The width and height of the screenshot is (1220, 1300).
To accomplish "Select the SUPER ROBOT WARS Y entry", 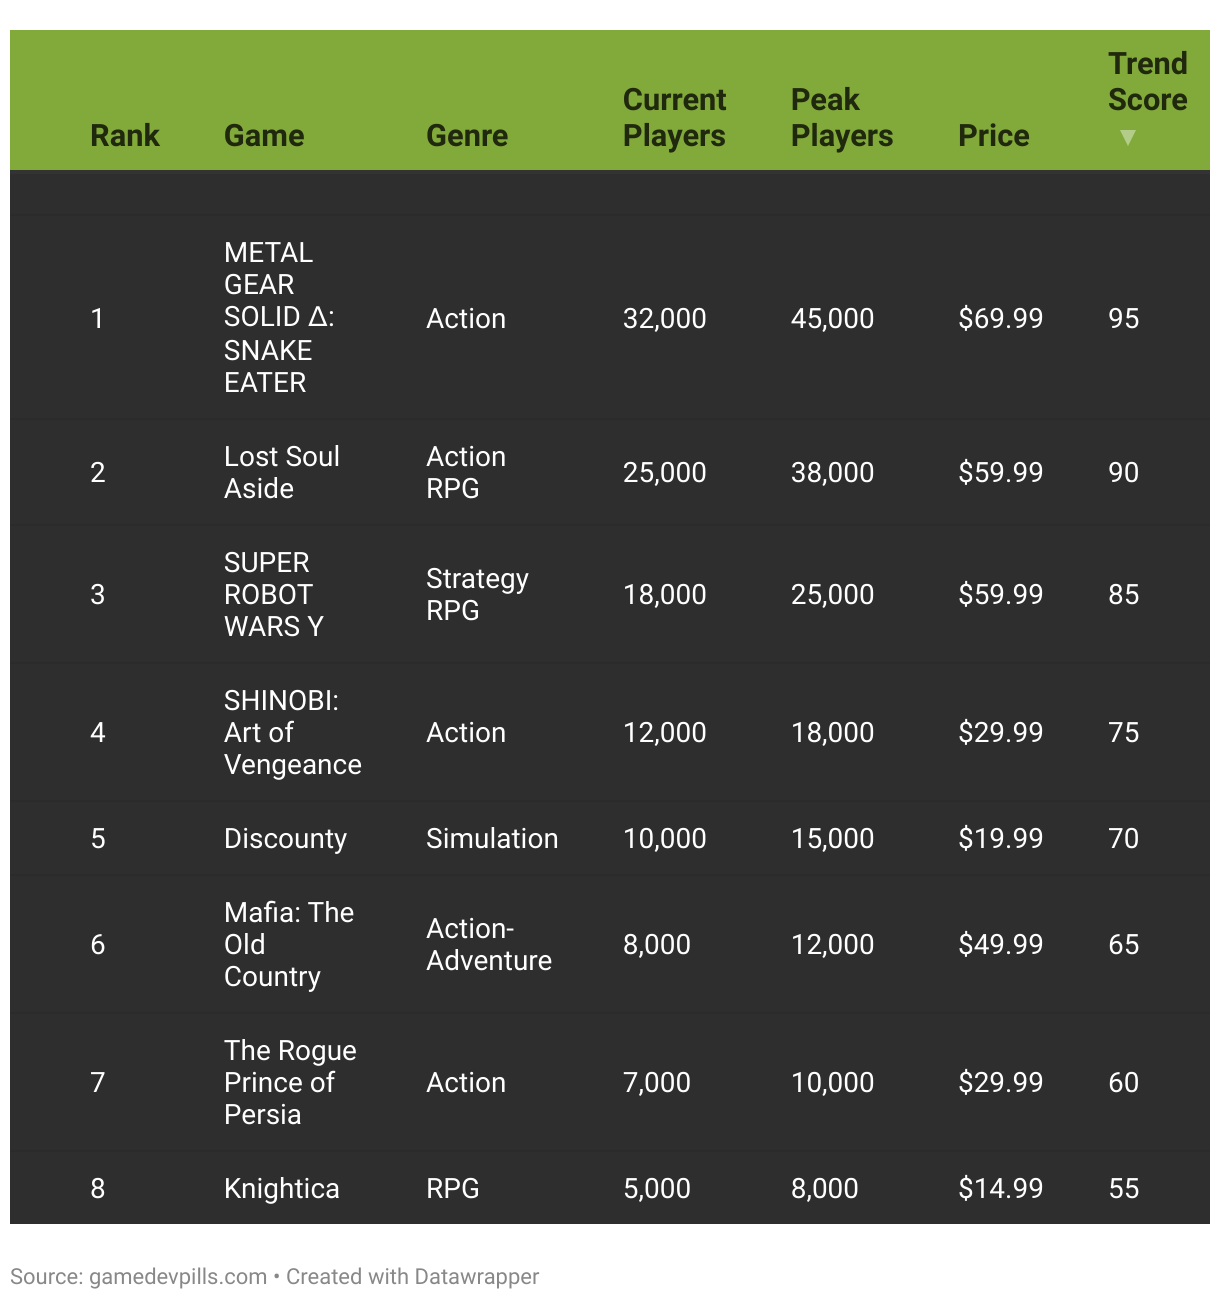I will coord(273,594).
